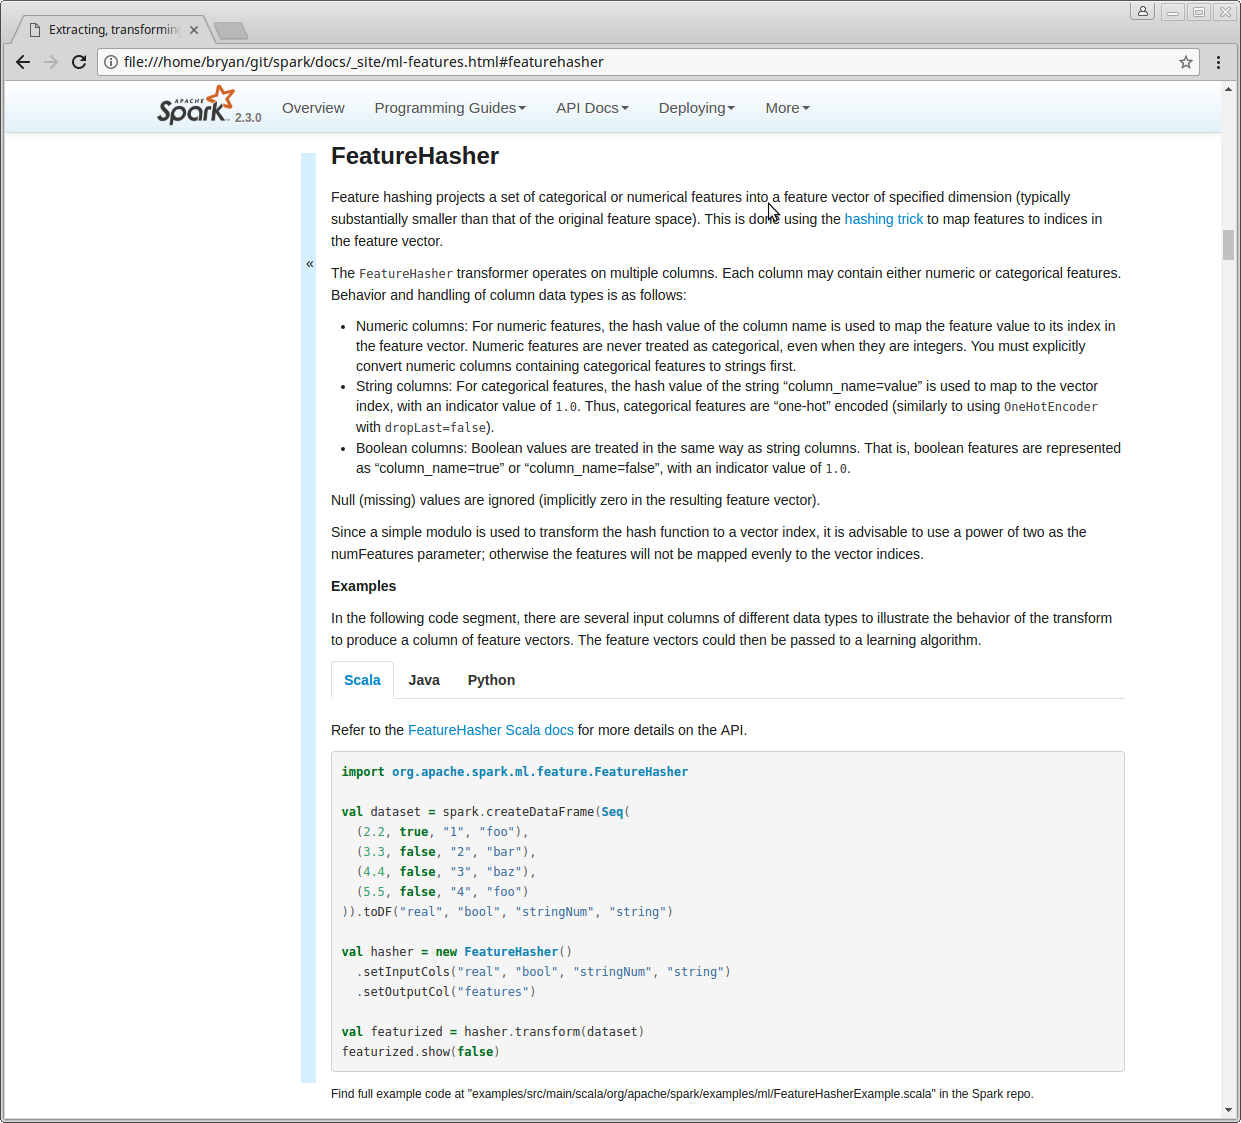View site information icon in address bar
Viewport: 1241px width, 1123px height.
pos(111,62)
